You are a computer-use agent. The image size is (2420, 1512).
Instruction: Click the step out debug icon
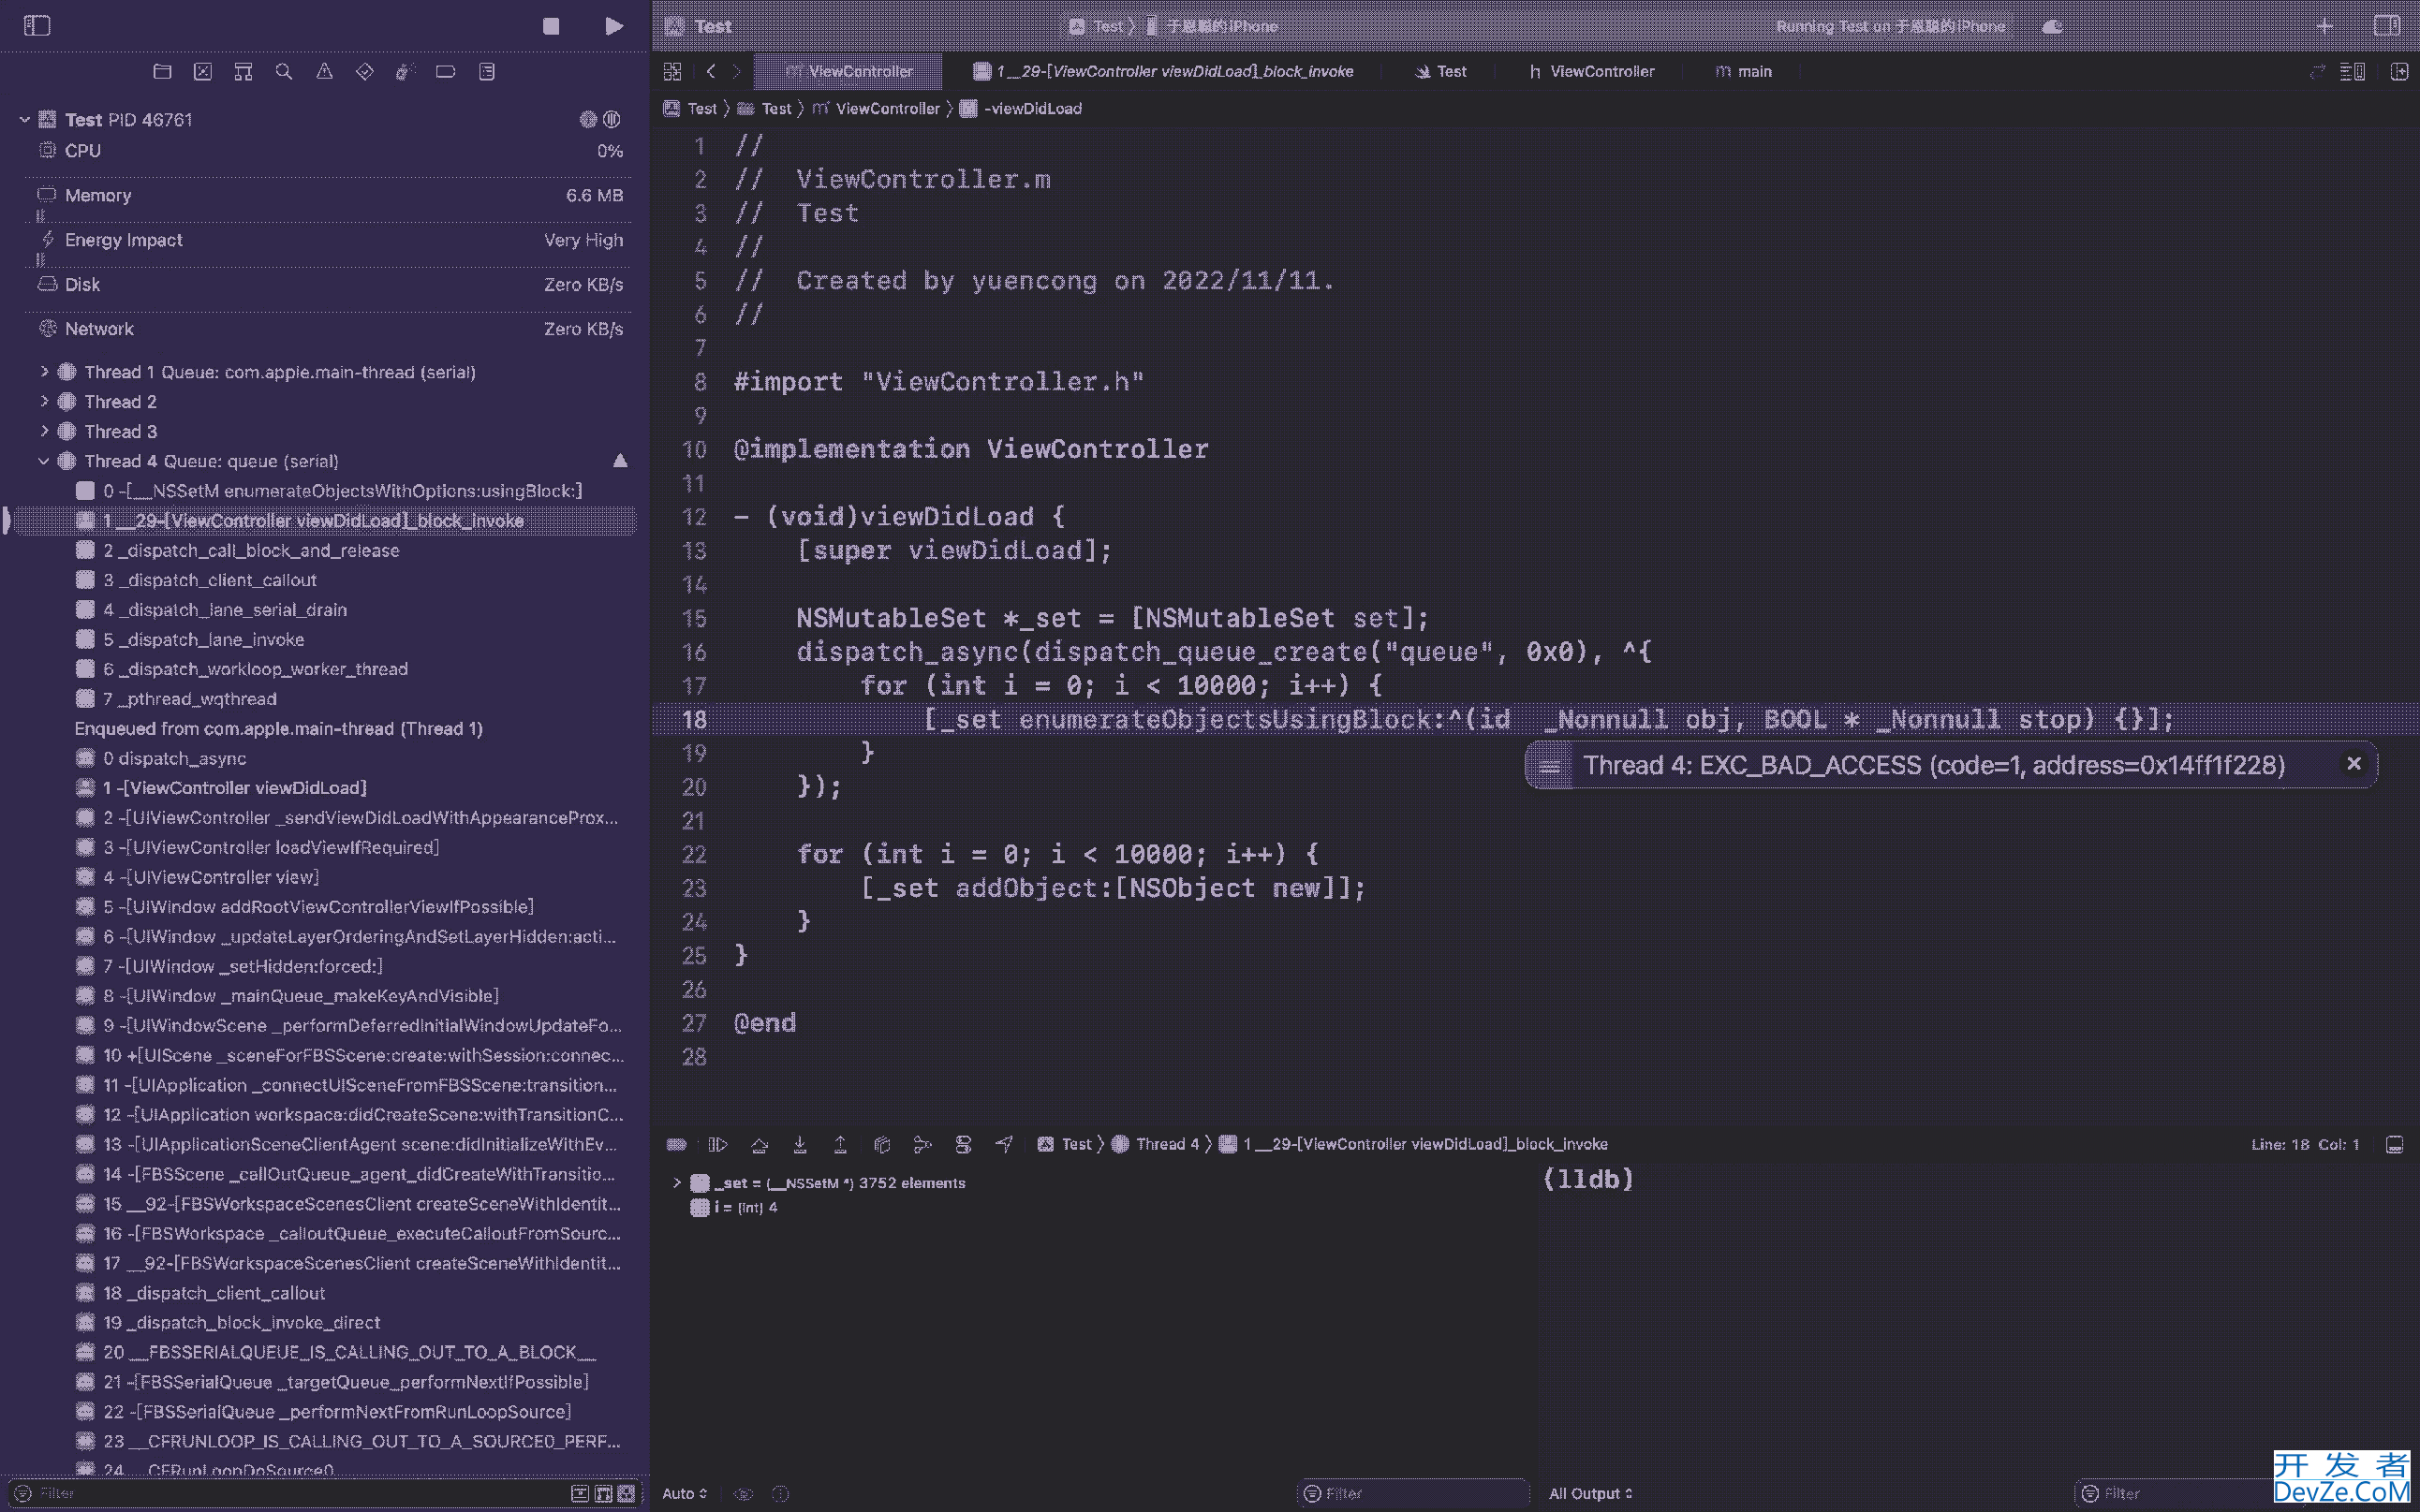[x=838, y=1144]
